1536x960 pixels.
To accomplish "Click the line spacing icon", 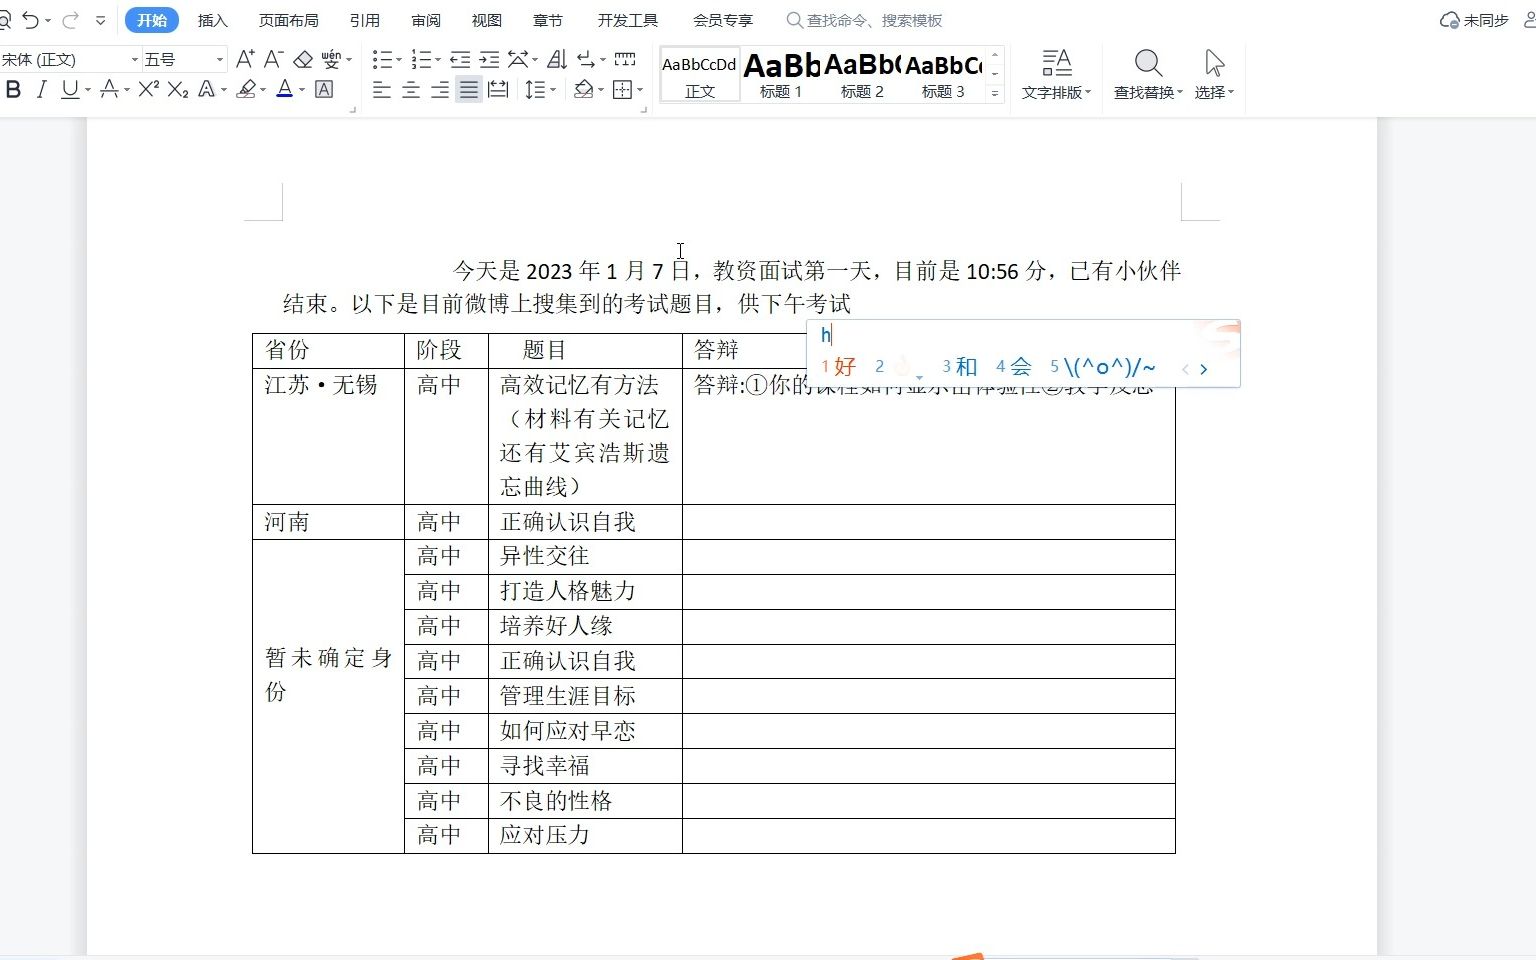I will coord(535,90).
